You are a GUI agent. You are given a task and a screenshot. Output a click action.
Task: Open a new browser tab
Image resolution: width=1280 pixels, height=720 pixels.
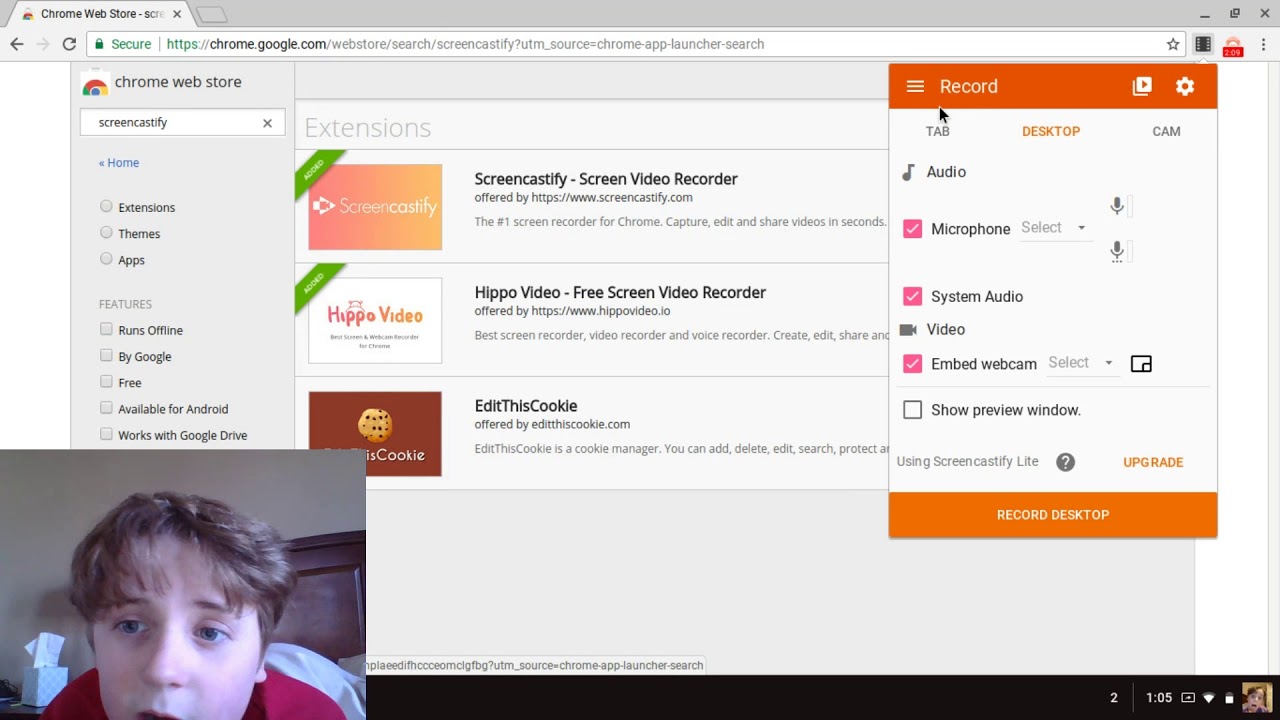coord(211,14)
